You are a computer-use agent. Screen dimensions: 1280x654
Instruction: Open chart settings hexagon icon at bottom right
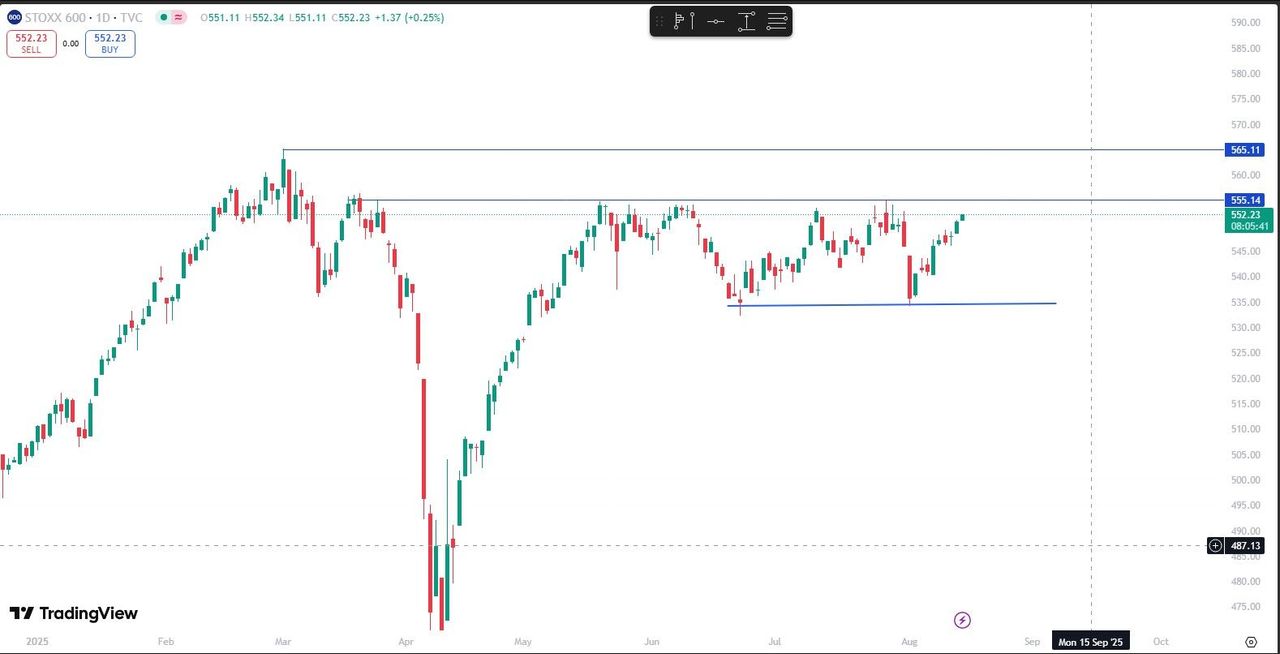click(x=1251, y=641)
